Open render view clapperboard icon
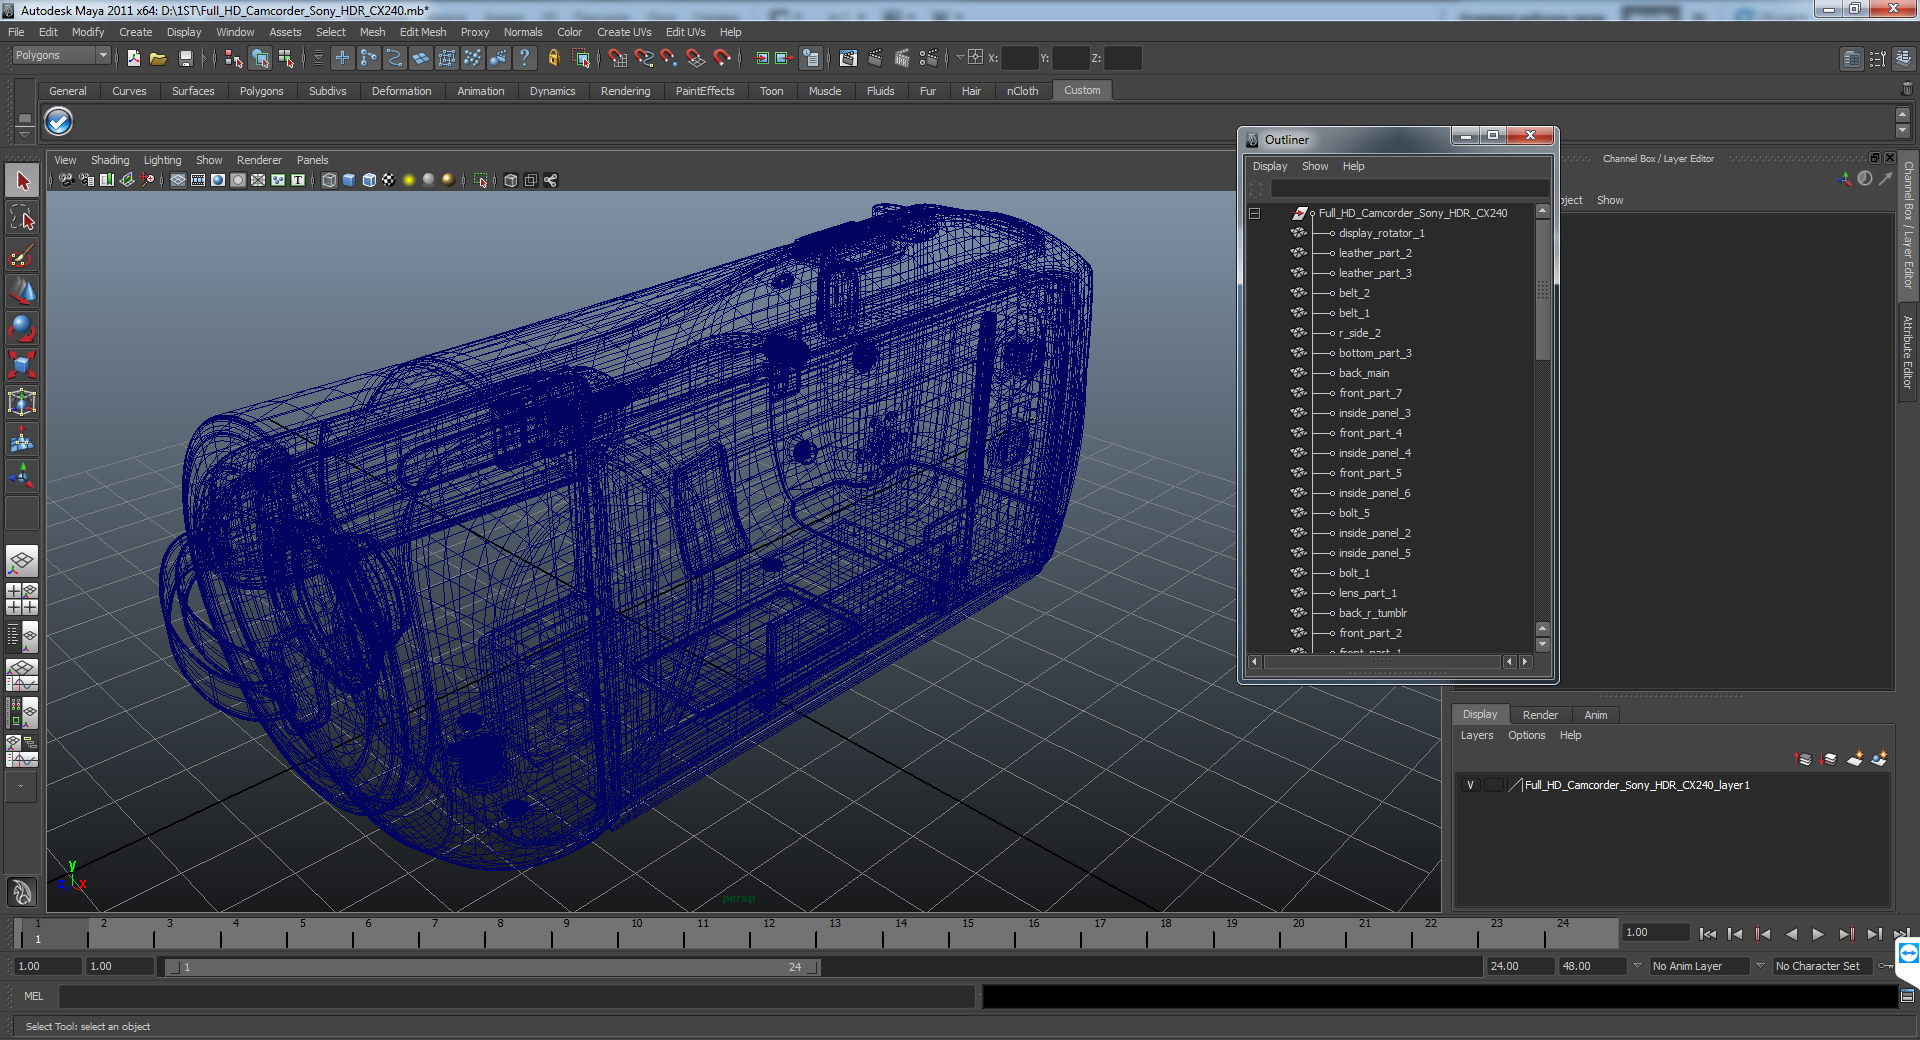 click(848, 59)
